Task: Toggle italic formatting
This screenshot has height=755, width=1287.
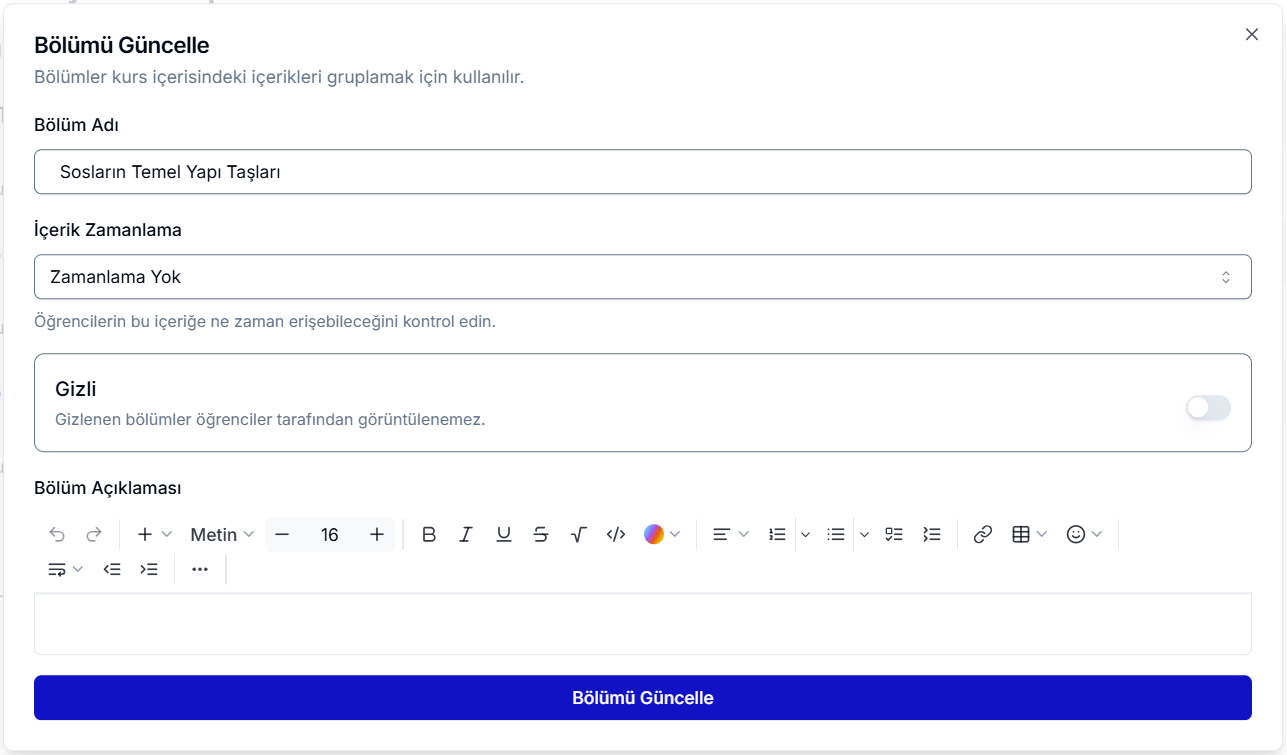Action: click(x=466, y=535)
